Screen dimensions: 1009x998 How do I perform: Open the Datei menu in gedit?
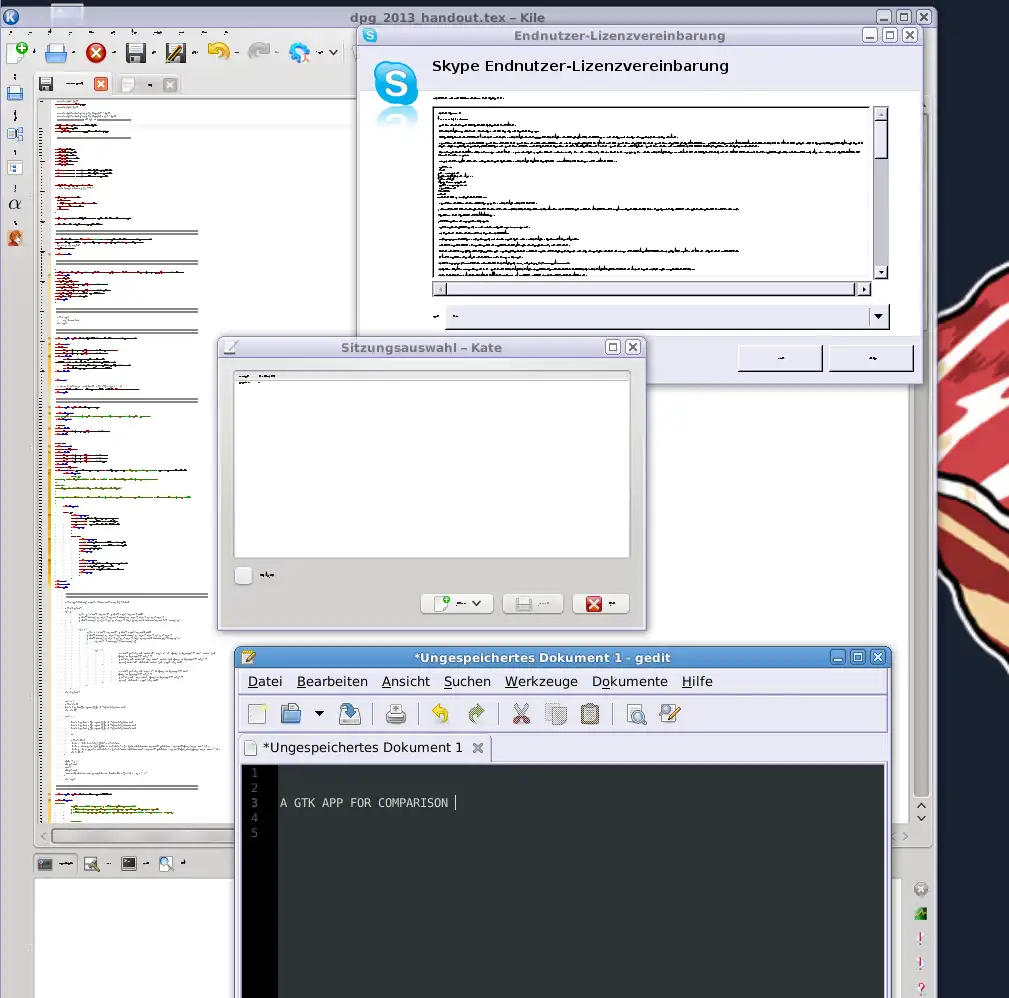click(265, 681)
